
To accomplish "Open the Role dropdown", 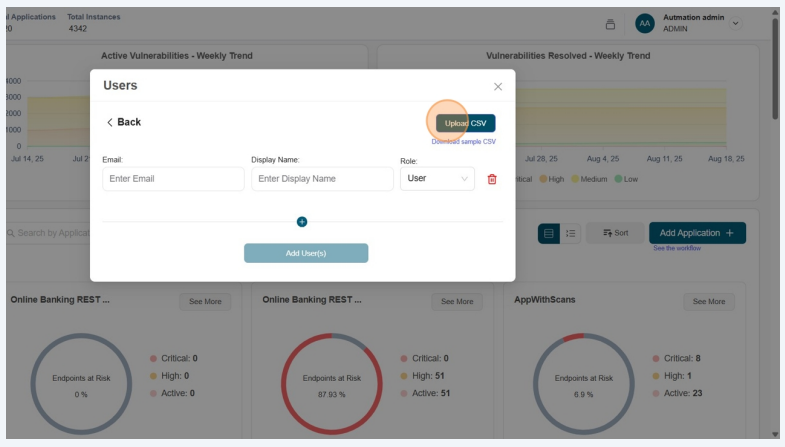I will 437,178.
